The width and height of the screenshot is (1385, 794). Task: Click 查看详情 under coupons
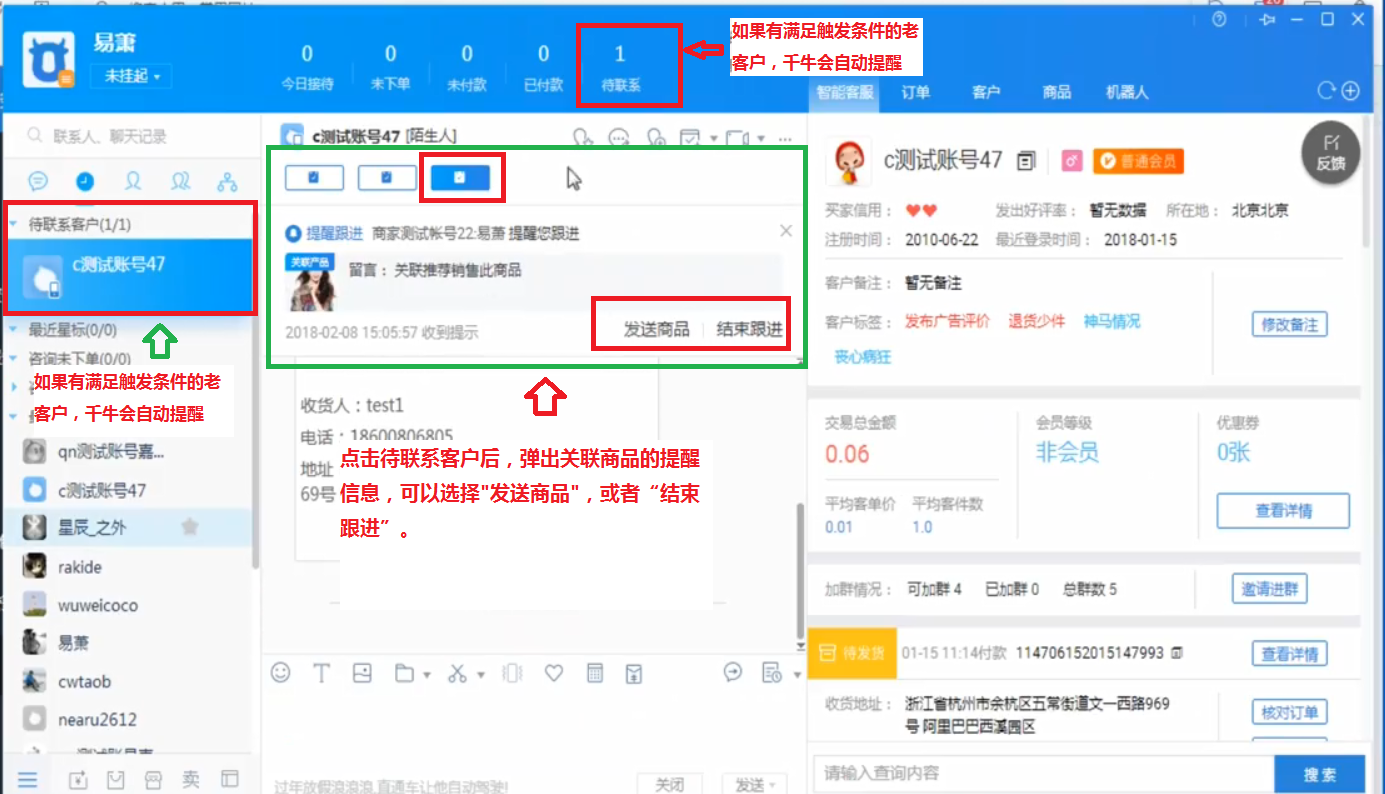[1283, 511]
